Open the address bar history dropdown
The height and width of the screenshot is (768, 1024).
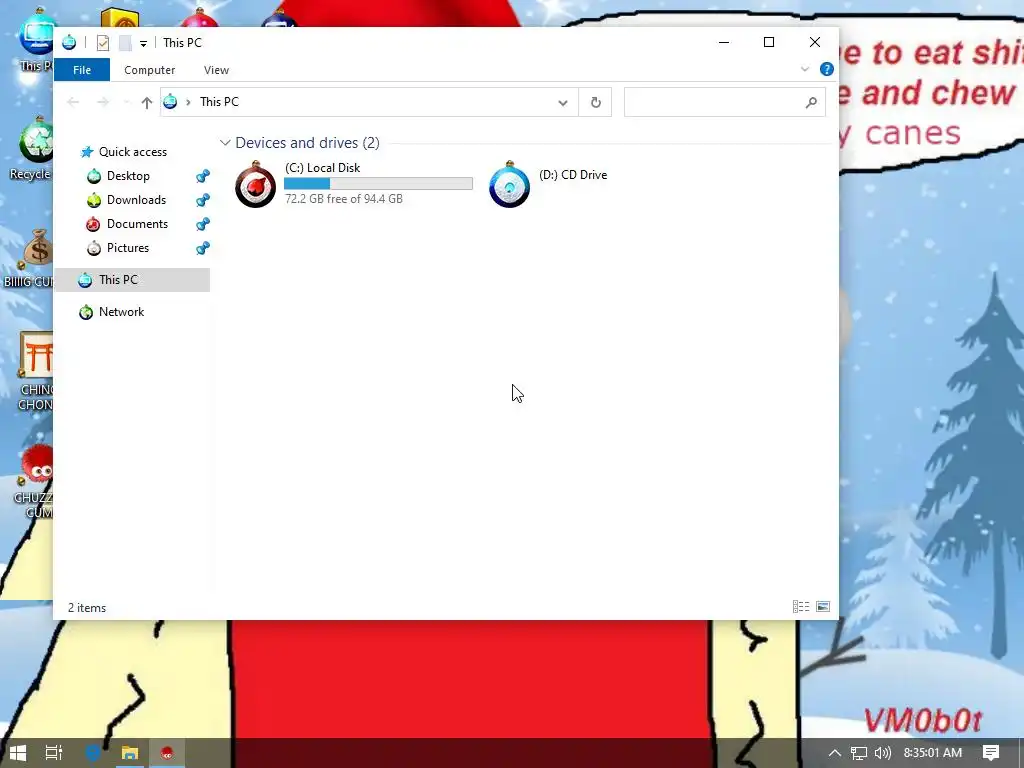562,103
